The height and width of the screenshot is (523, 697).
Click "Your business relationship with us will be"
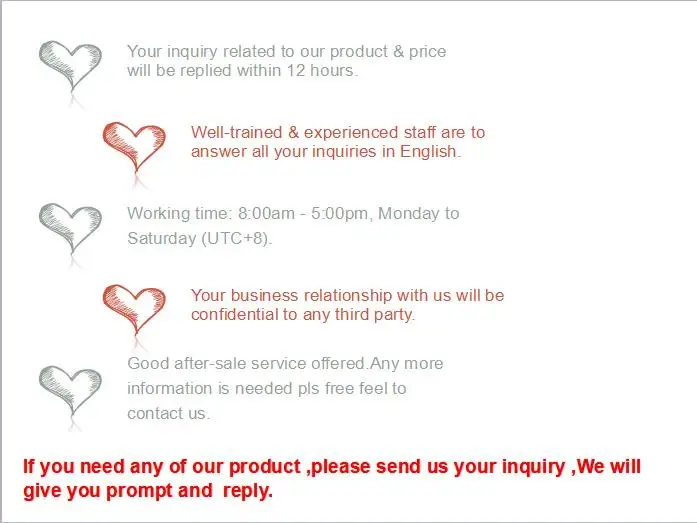point(347,295)
